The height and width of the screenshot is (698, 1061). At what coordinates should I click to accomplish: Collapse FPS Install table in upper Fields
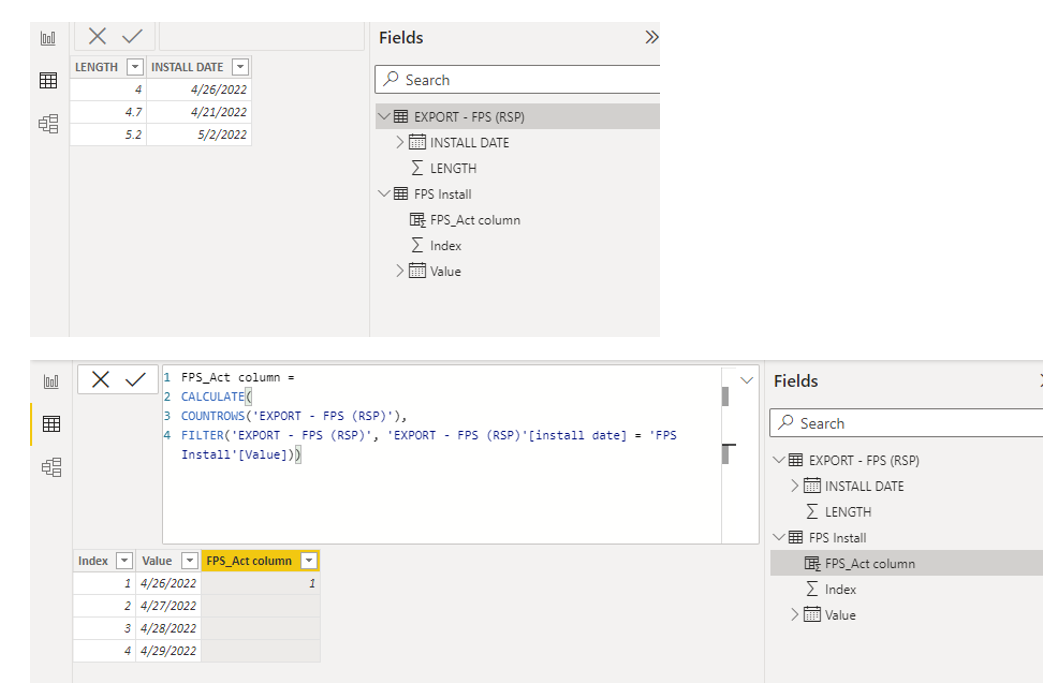(384, 193)
